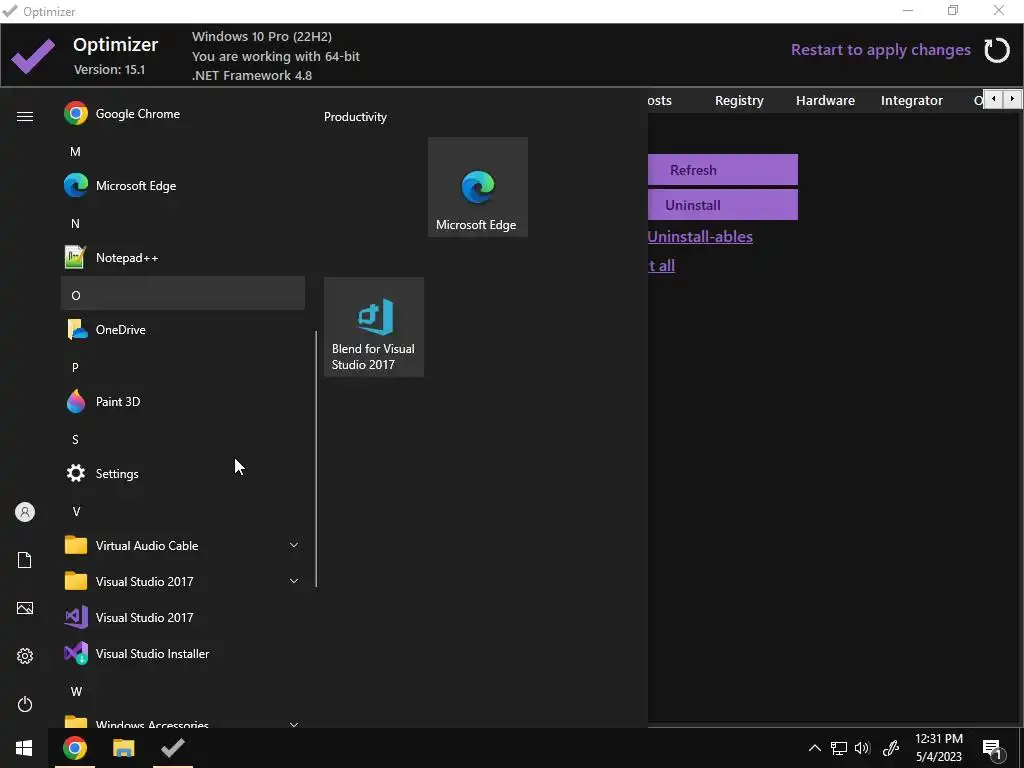This screenshot has height=768, width=1024.
Task: Click the network icon in system tray
Action: (x=839, y=748)
